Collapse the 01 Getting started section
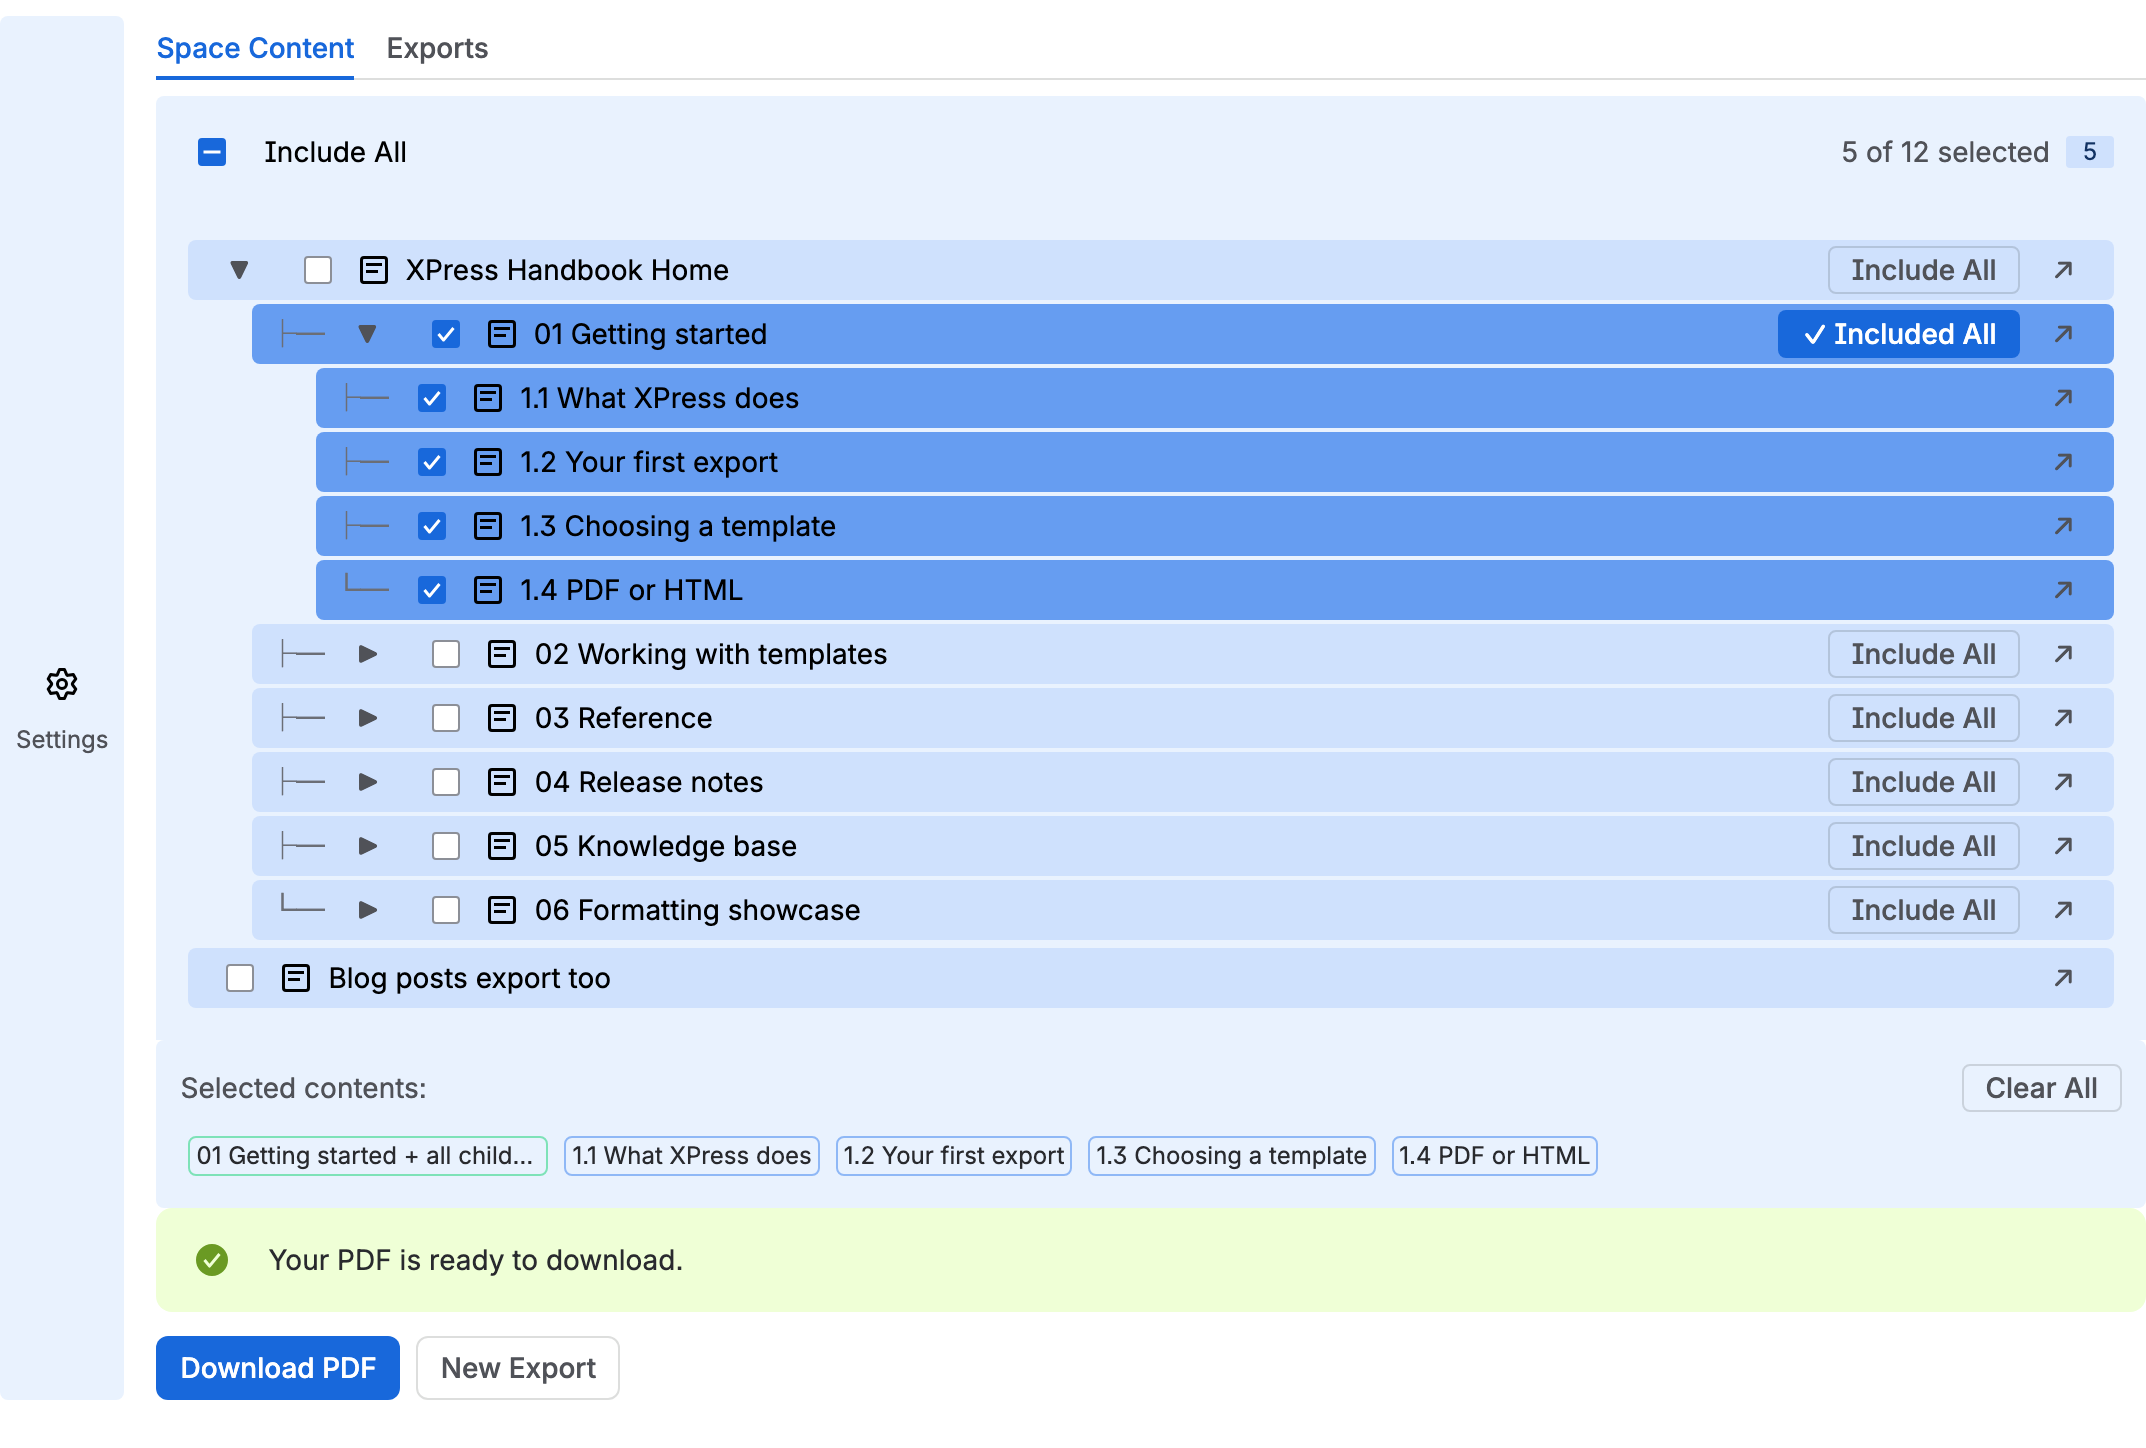The height and width of the screenshot is (1448, 2146). click(x=367, y=334)
